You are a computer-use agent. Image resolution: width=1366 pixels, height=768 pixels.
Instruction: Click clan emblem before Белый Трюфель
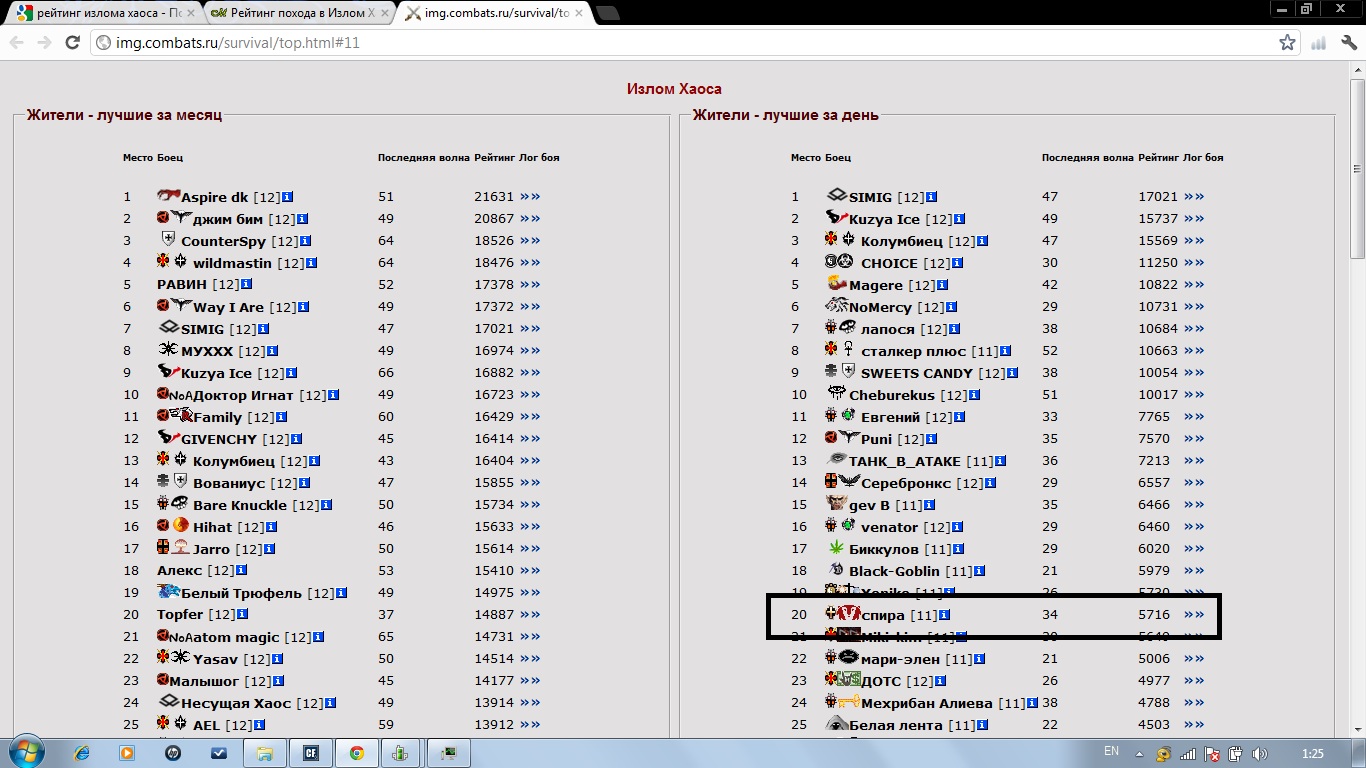(x=168, y=592)
